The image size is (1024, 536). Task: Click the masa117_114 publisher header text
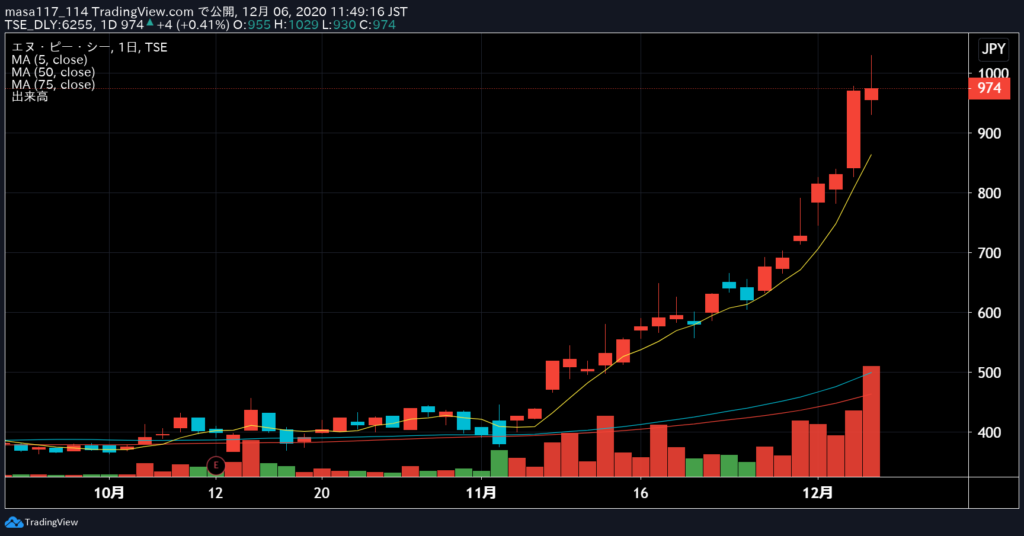(x=46, y=12)
